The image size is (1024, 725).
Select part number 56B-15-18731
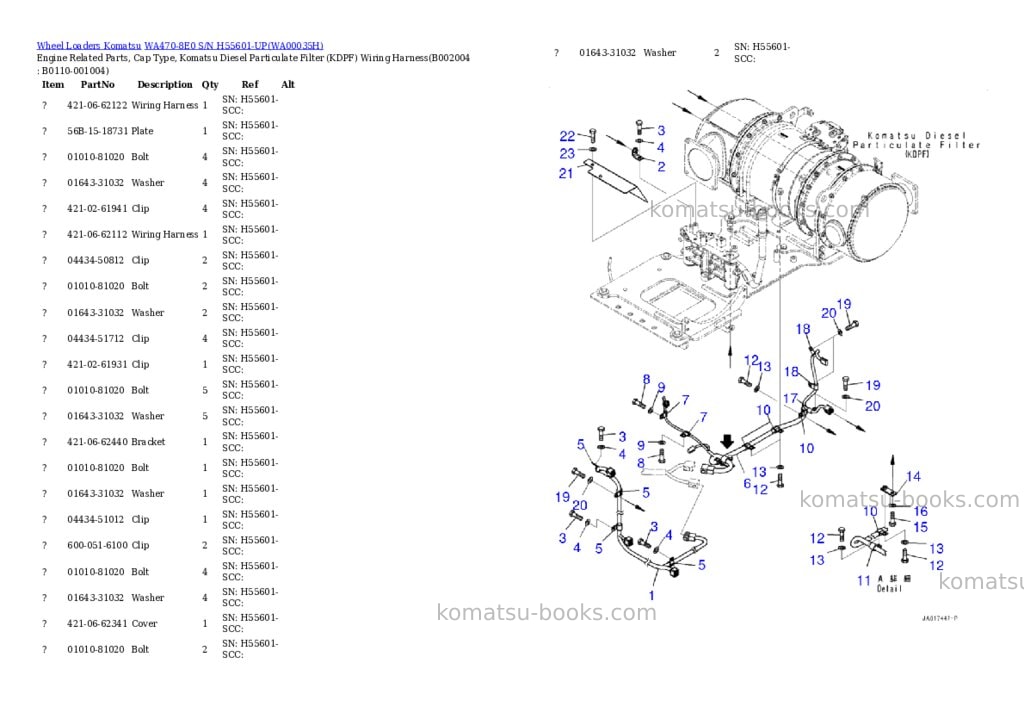click(x=97, y=131)
